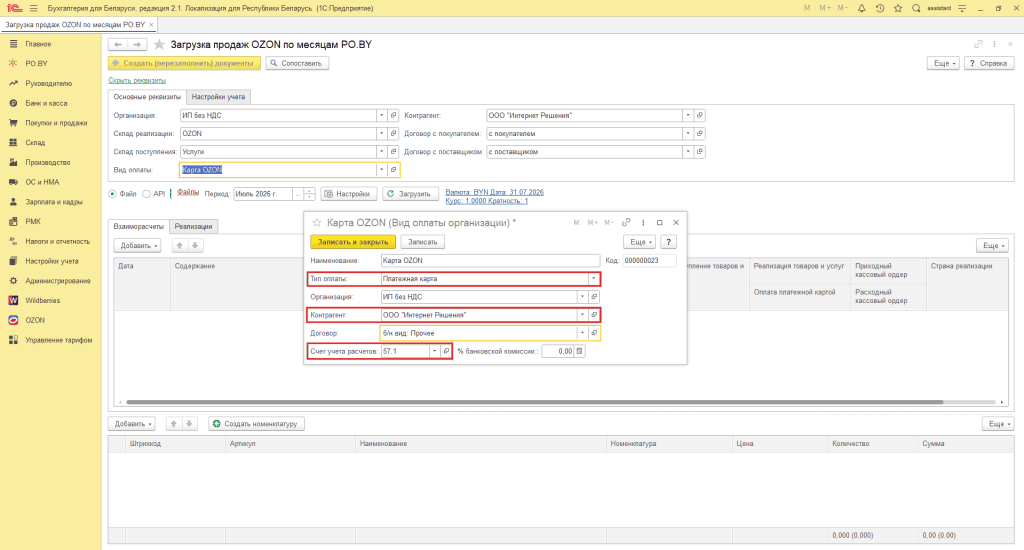Expand Договор с покупателем dropdown
1024x550 pixels.
tap(688, 133)
